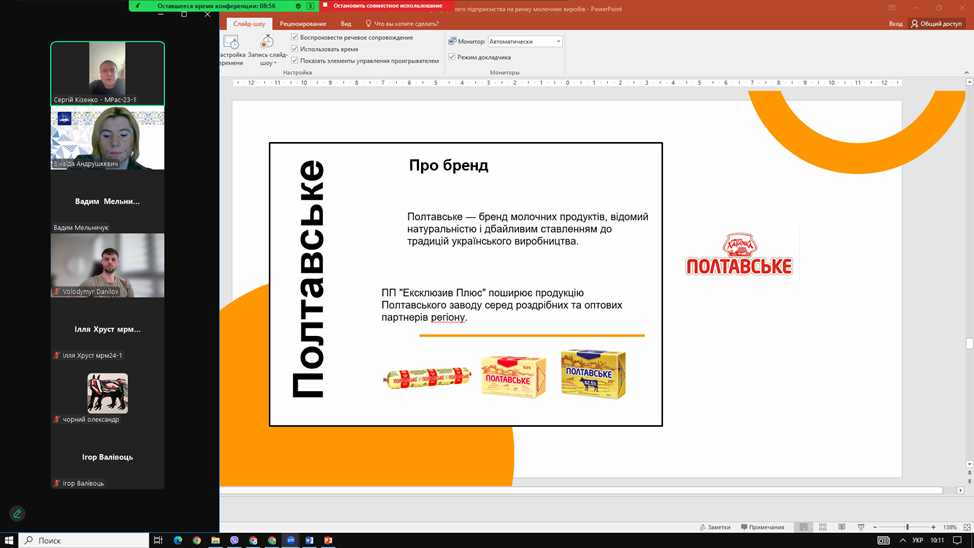Select Volodymyr Danilov video tile in Zoom

(x=107, y=265)
